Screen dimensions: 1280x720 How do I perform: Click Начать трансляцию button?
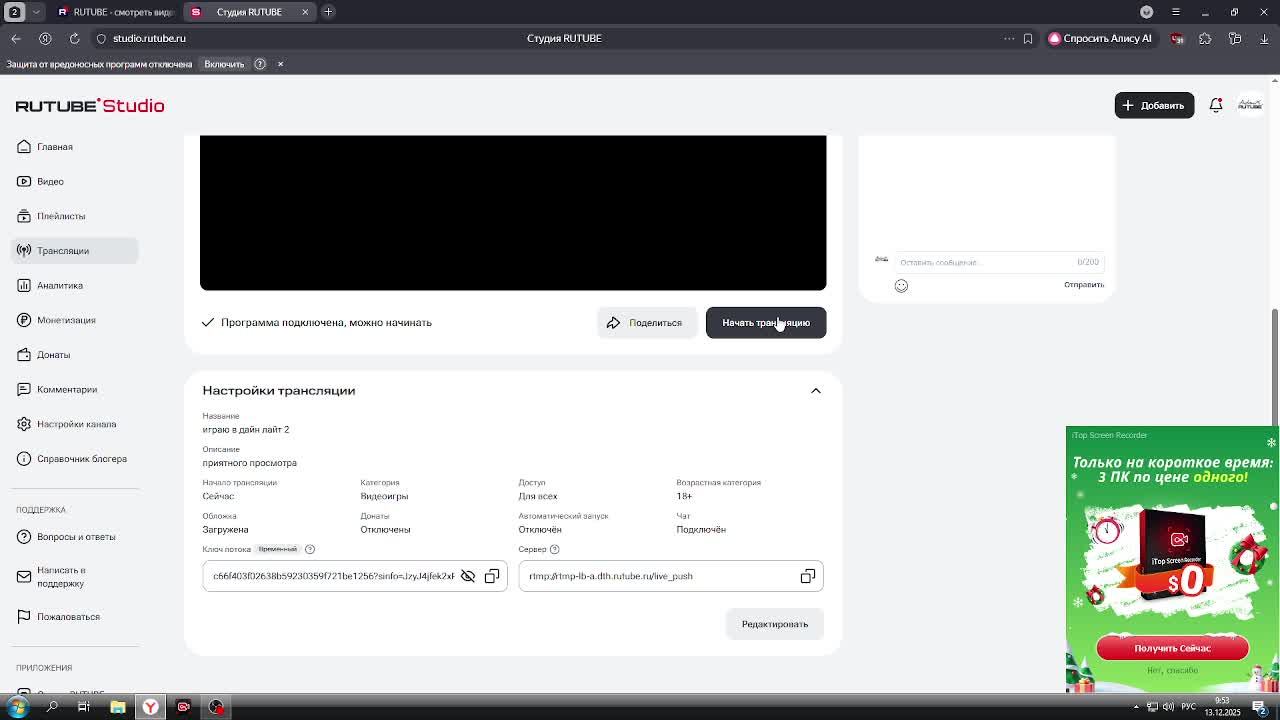(766, 323)
